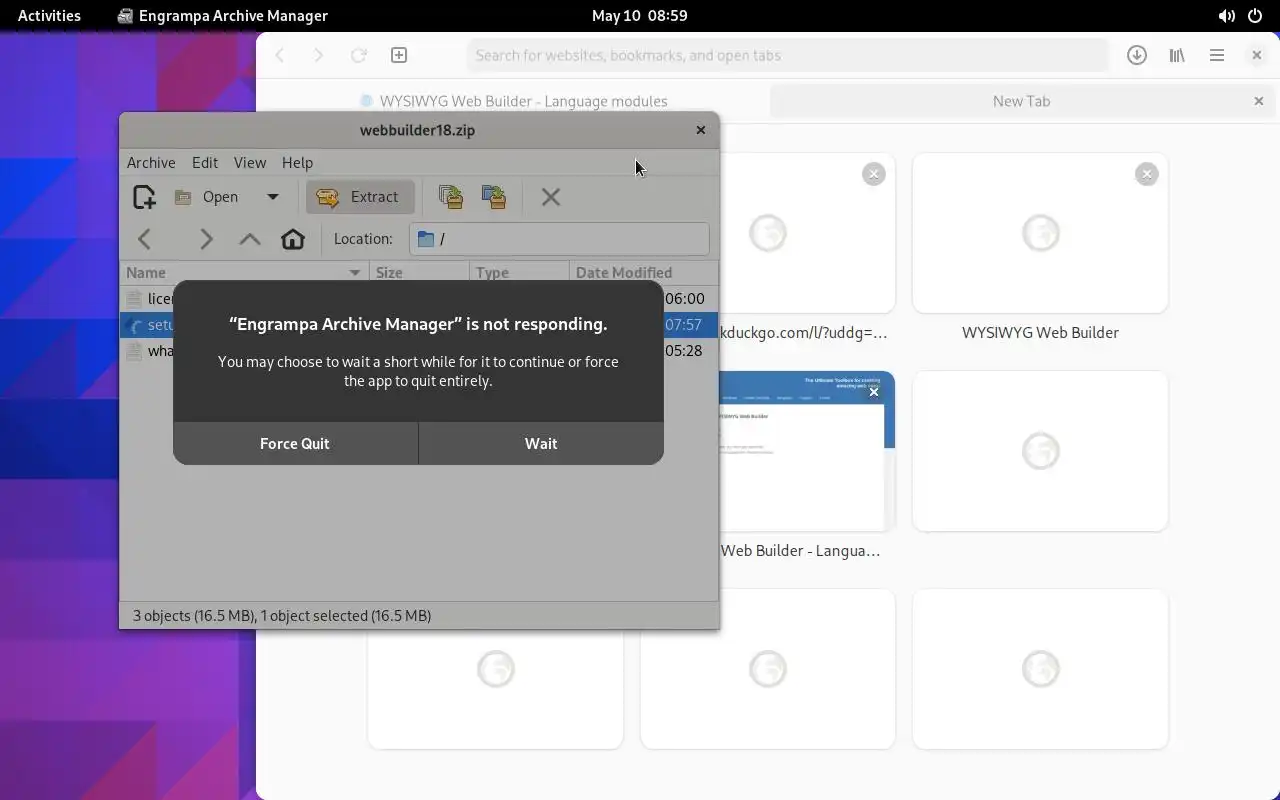Open a new tab with browser plus icon
The width and height of the screenshot is (1280, 800).
tap(398, 55)
